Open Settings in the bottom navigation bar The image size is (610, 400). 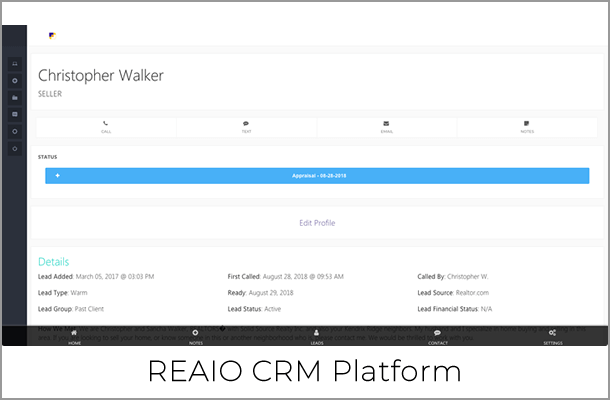553,337
